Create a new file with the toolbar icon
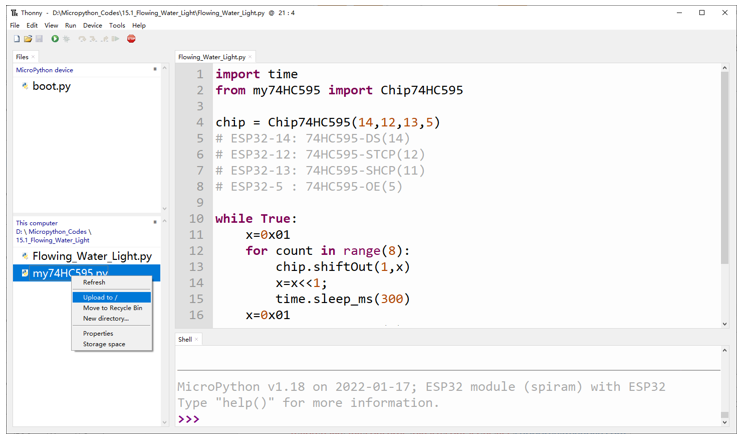The height and width of the screenshot is (440, 744). tap(17, 39)
